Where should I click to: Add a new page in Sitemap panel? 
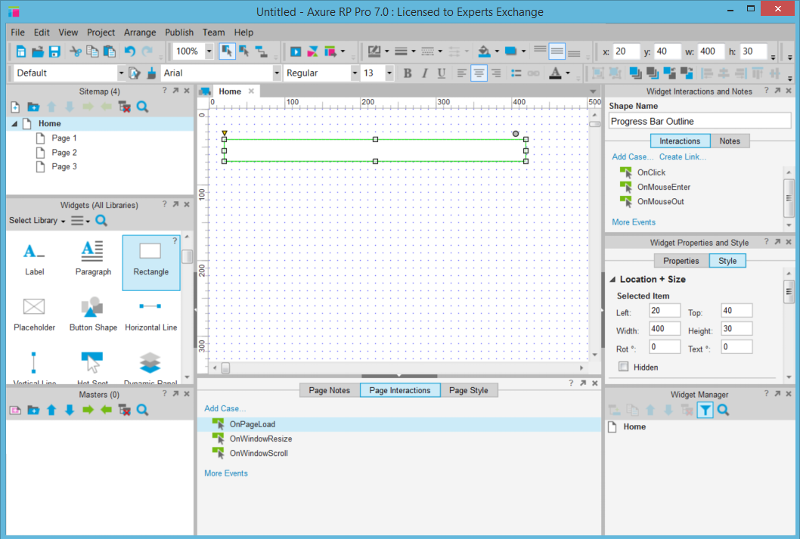tap(16, 107)
